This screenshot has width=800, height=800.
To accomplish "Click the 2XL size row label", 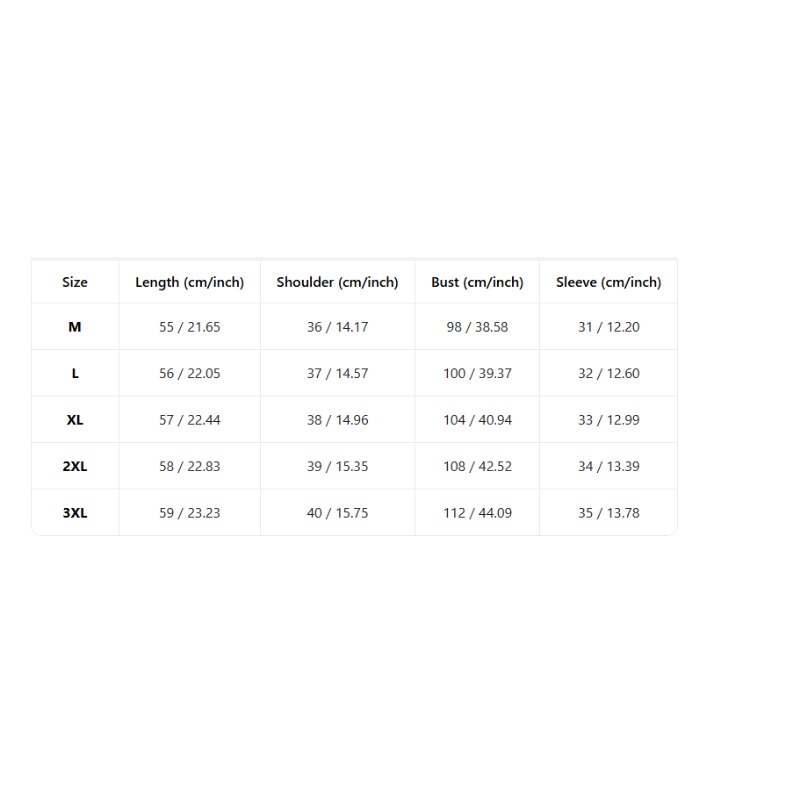I will point(75,466).
